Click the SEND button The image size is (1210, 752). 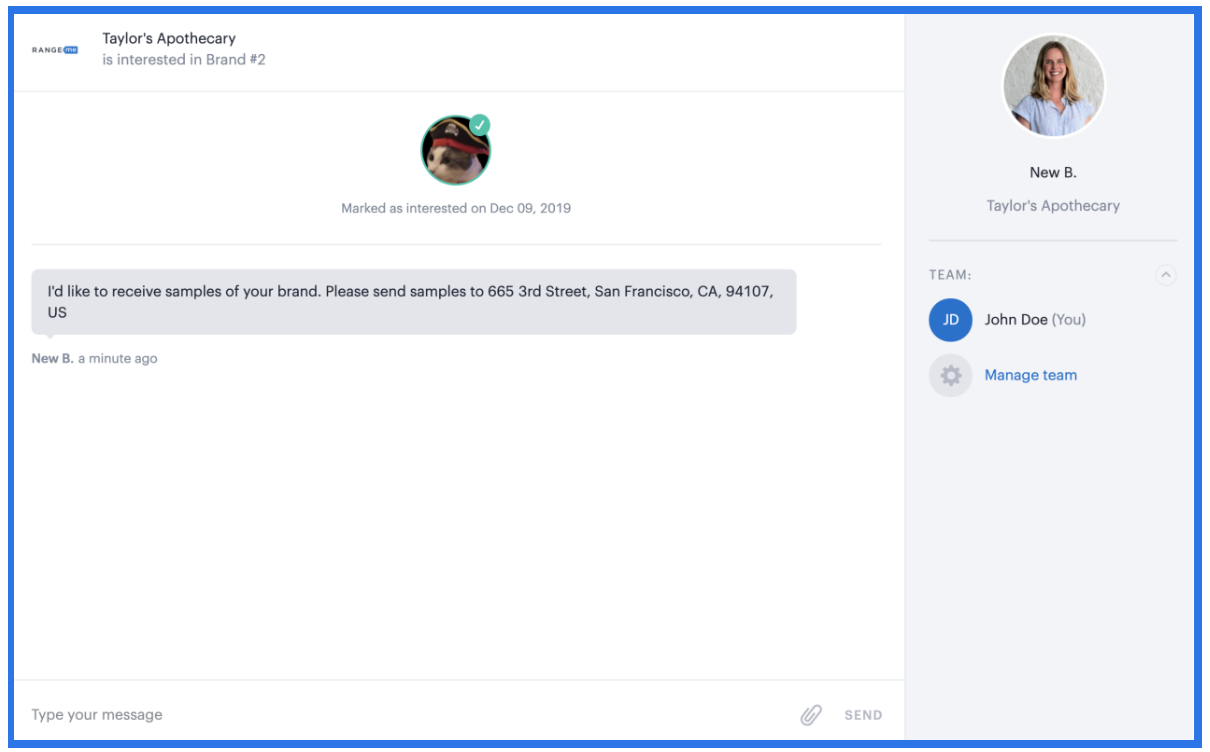863,715
